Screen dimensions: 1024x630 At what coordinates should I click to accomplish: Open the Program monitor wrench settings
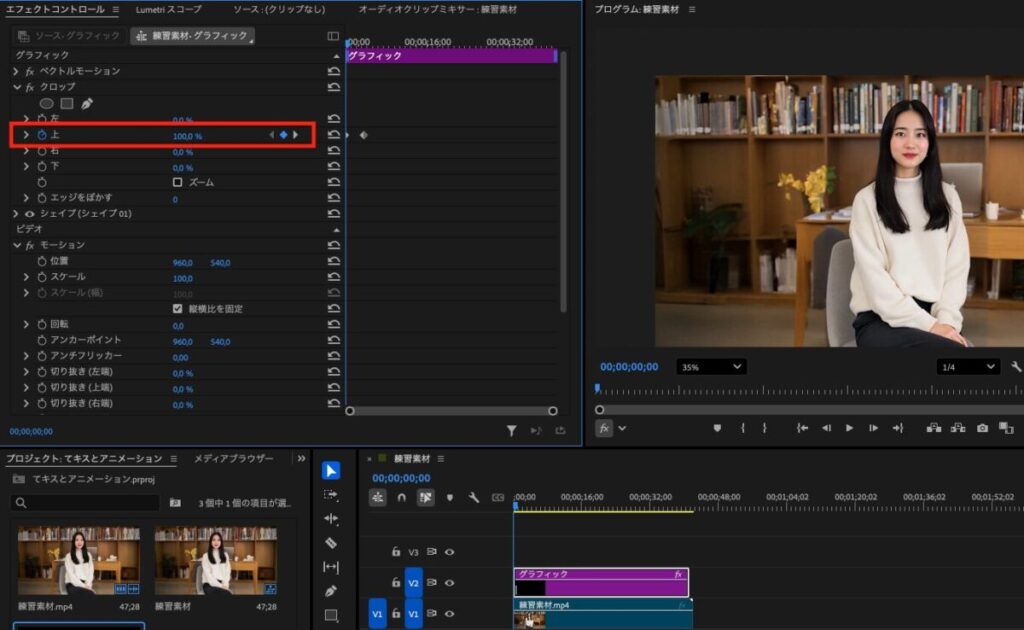point(1016,367)
